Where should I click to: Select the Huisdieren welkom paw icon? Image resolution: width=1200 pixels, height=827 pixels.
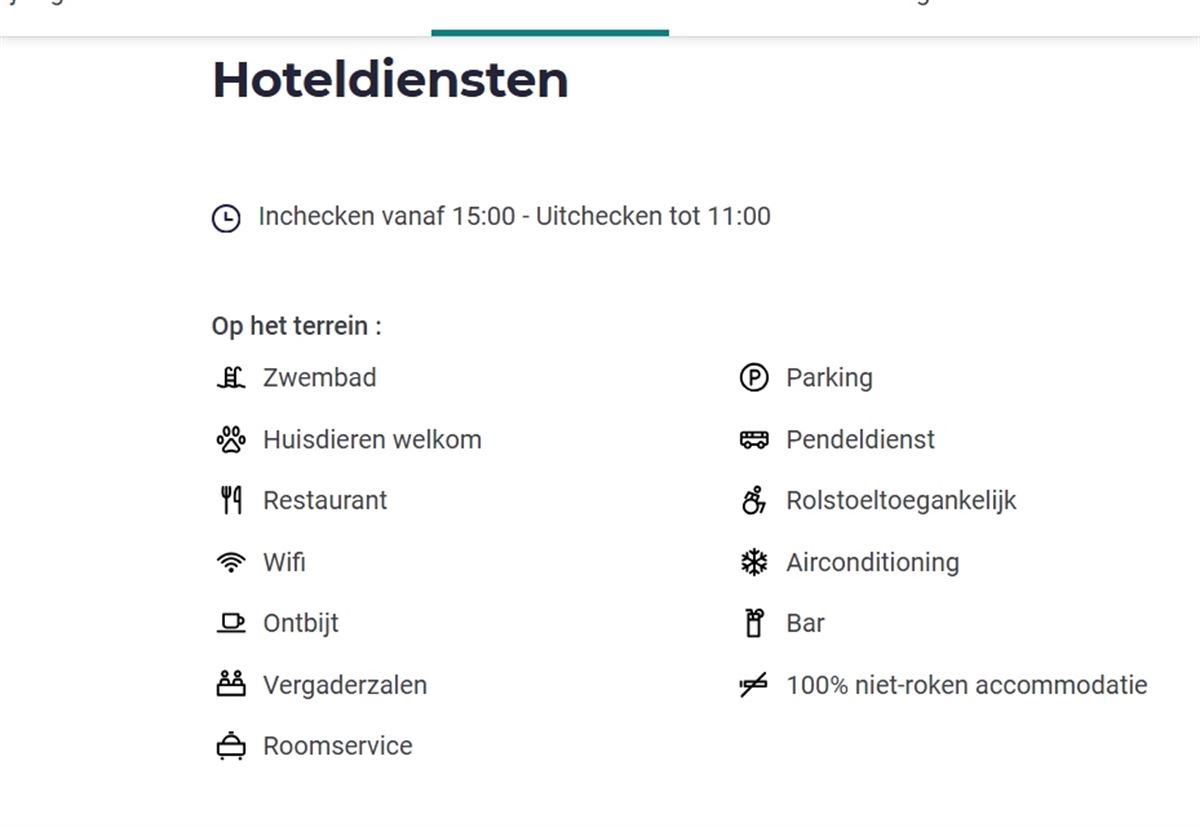[231, 439]
